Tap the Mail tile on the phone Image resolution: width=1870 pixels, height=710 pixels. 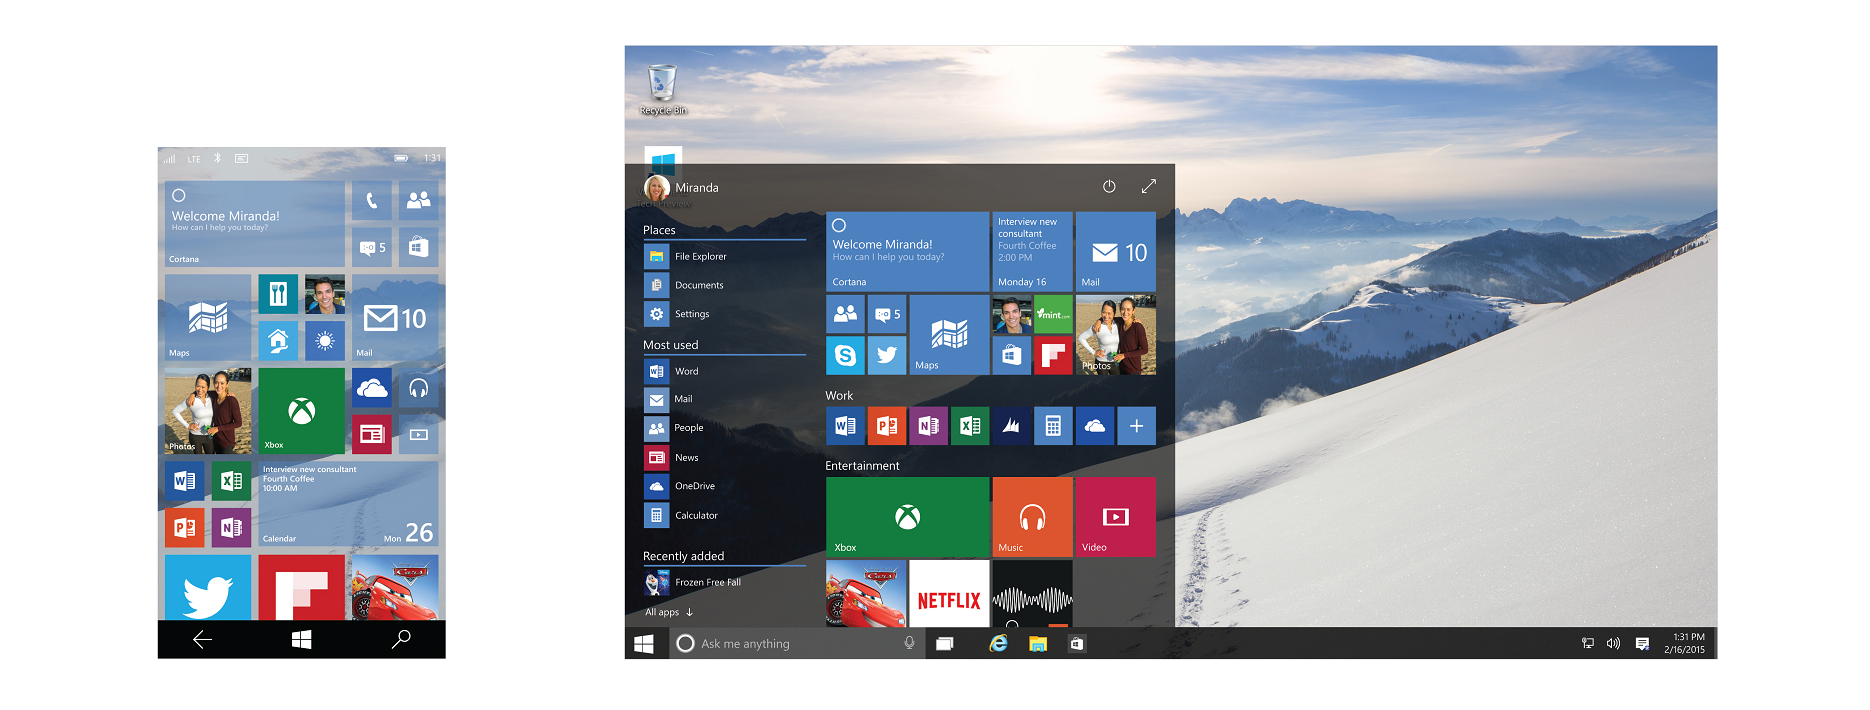click(x=395, y=318)
